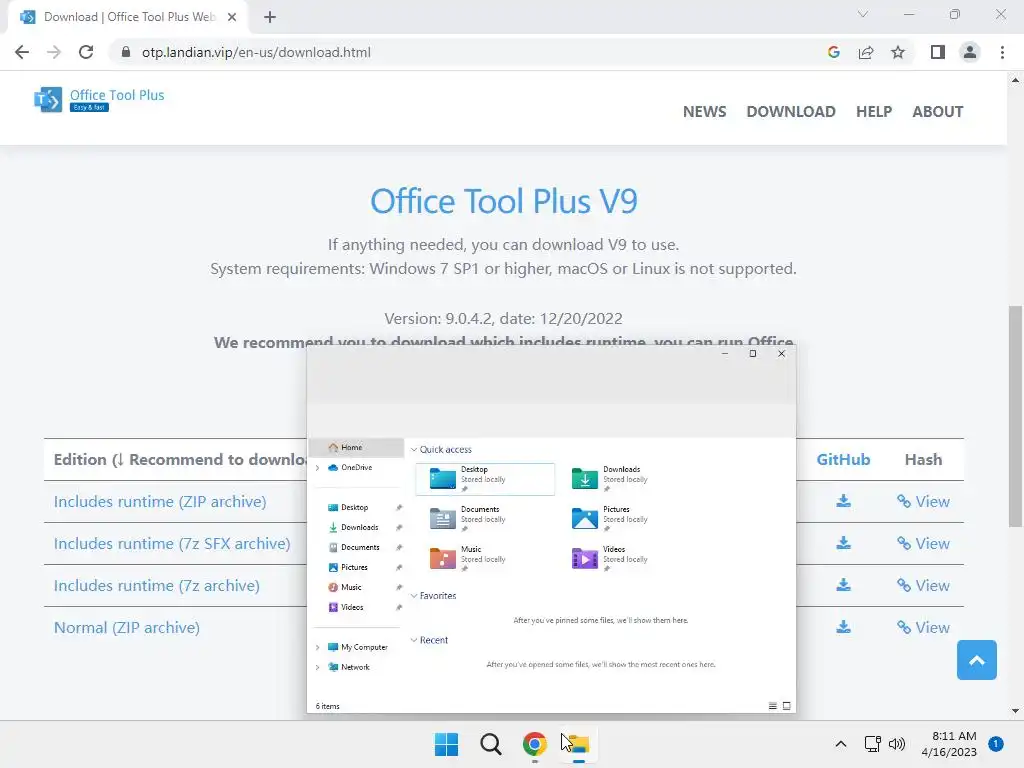Open Chrome three-dot menu

pos(1002,52)
